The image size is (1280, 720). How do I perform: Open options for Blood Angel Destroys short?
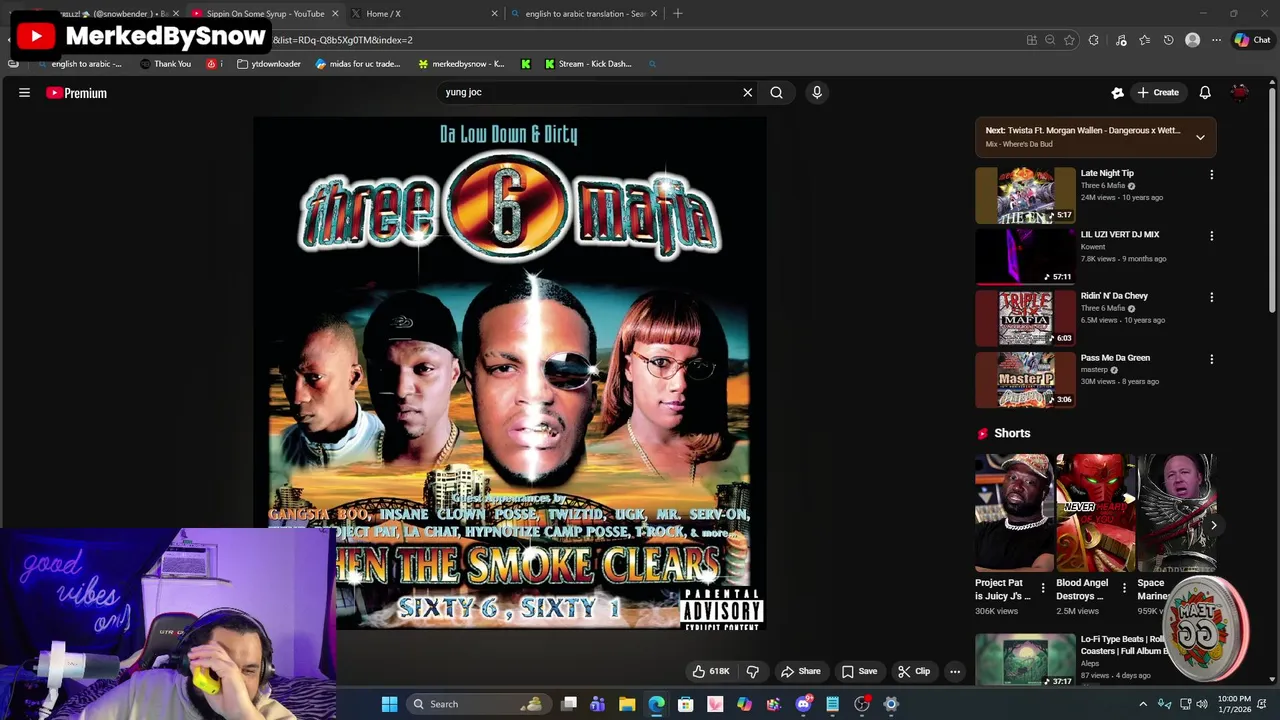coord(1124,588)
